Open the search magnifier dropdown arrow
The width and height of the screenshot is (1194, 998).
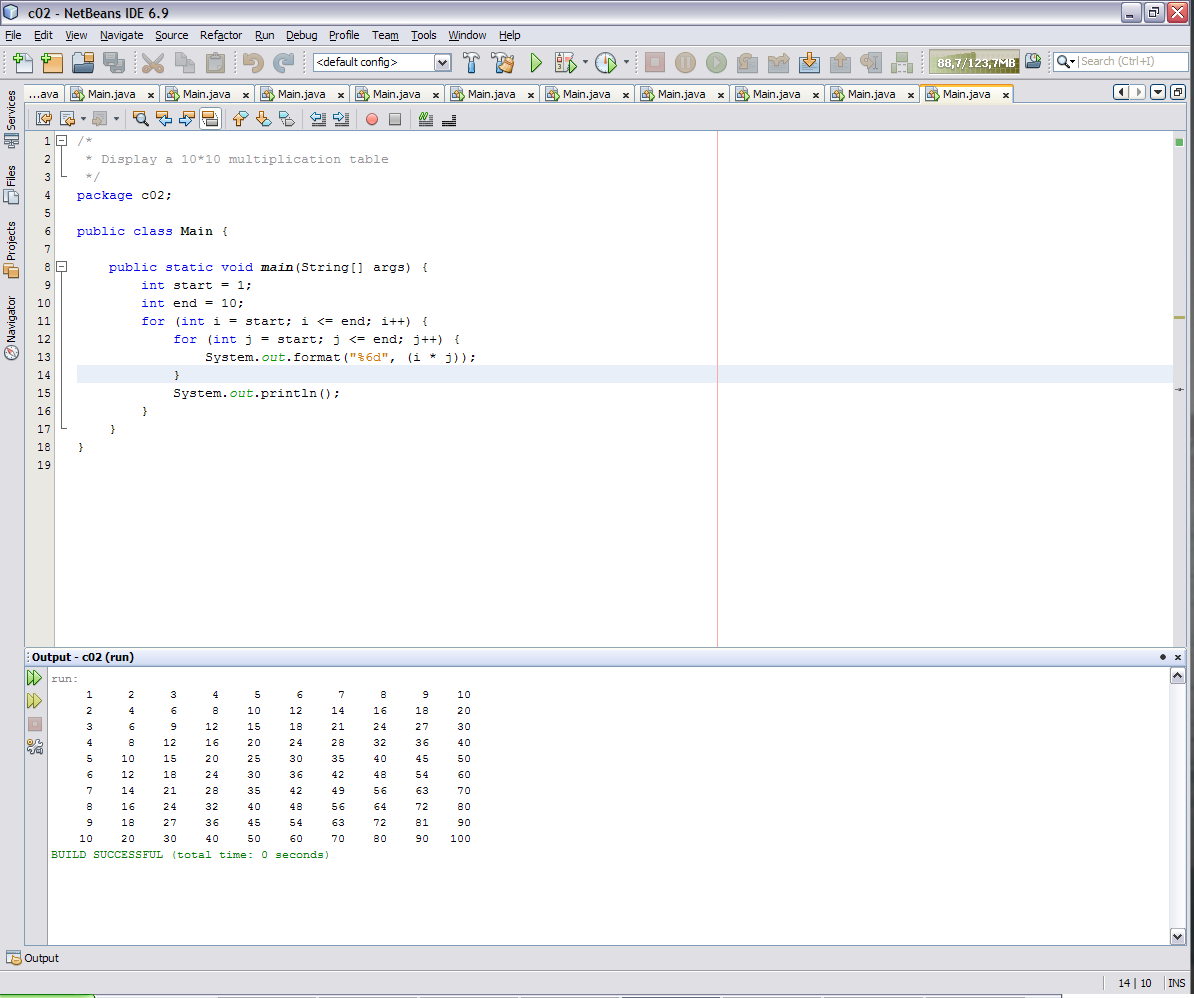point(1073,62)
